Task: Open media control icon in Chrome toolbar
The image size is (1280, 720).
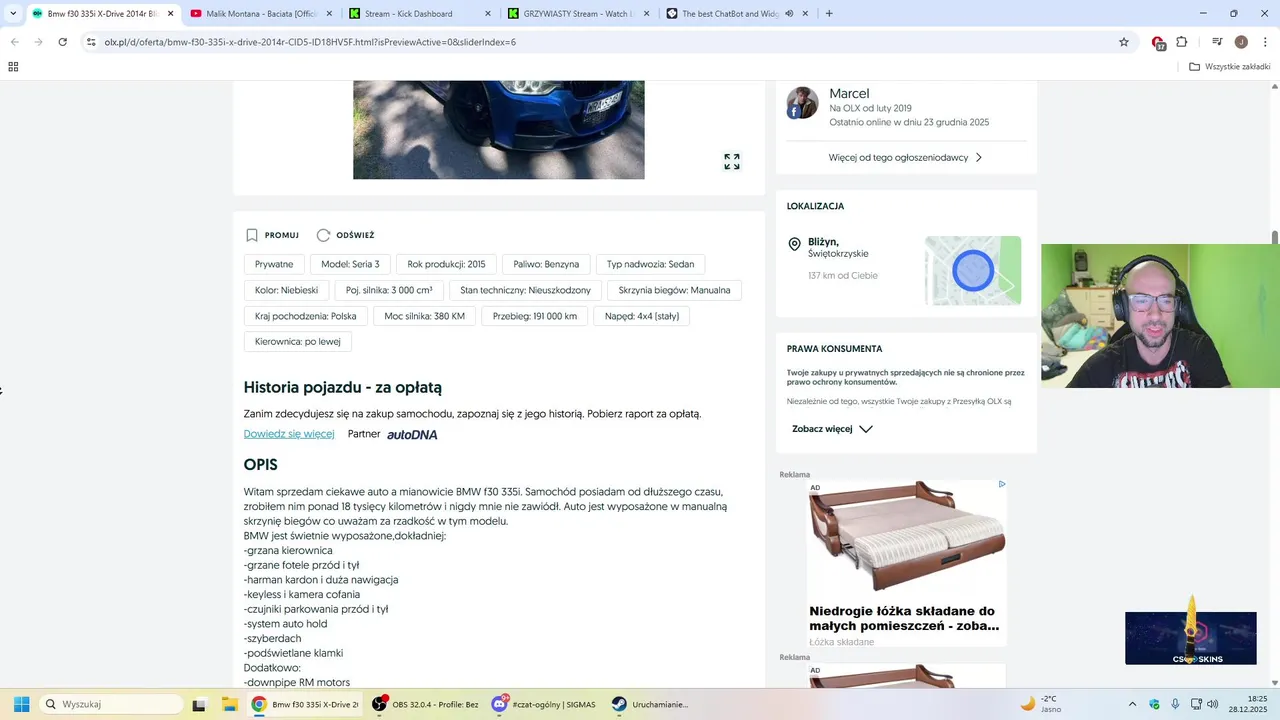Action: (1217, 42)
